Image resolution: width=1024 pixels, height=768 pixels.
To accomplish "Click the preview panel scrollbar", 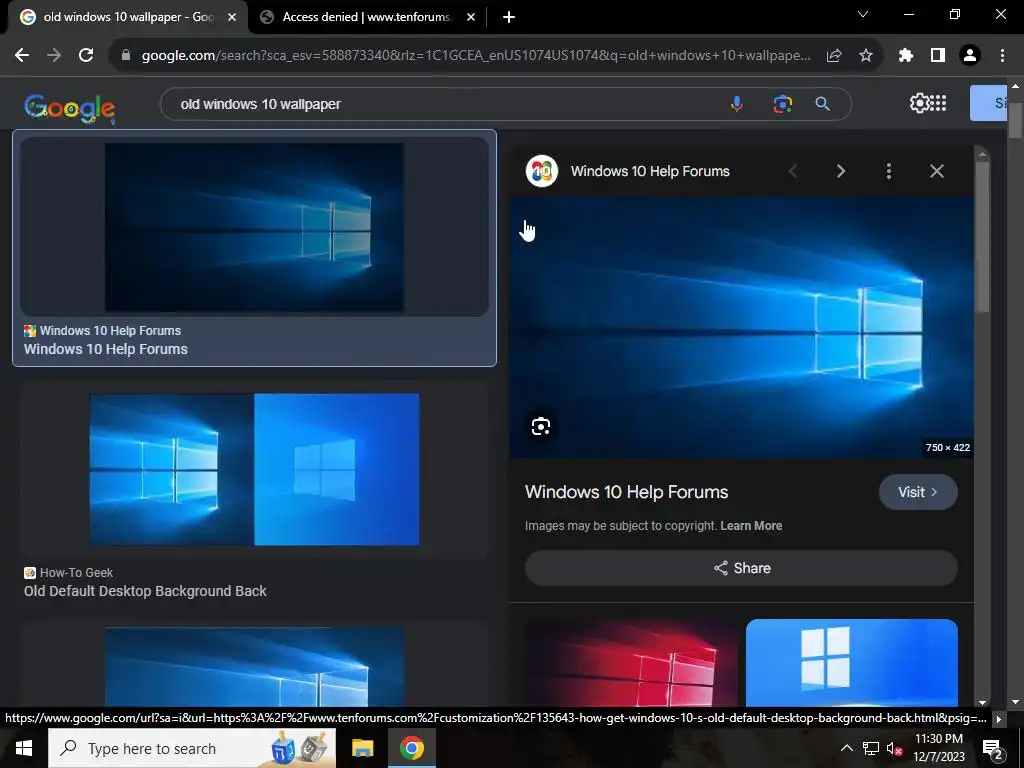I will 982,236.
